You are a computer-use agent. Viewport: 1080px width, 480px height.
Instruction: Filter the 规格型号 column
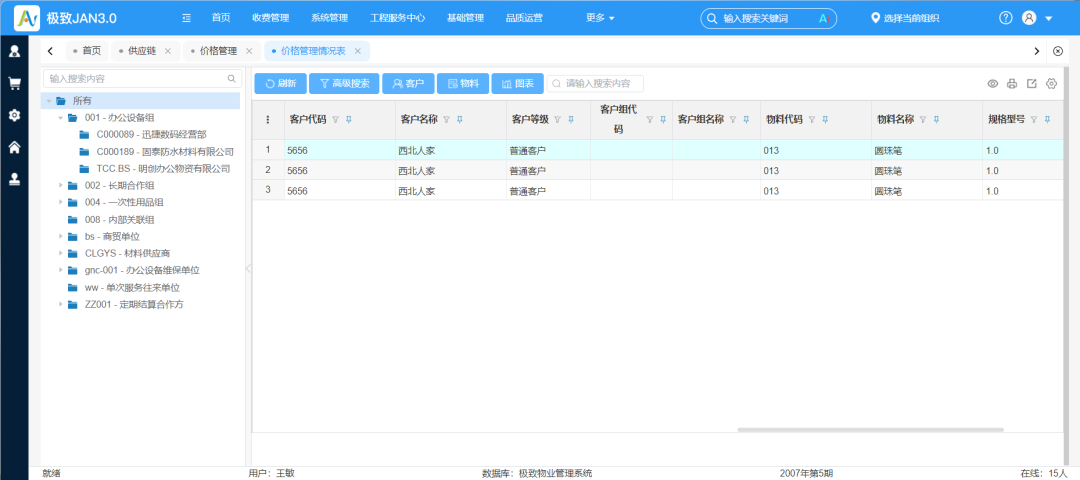(1034, 120)
